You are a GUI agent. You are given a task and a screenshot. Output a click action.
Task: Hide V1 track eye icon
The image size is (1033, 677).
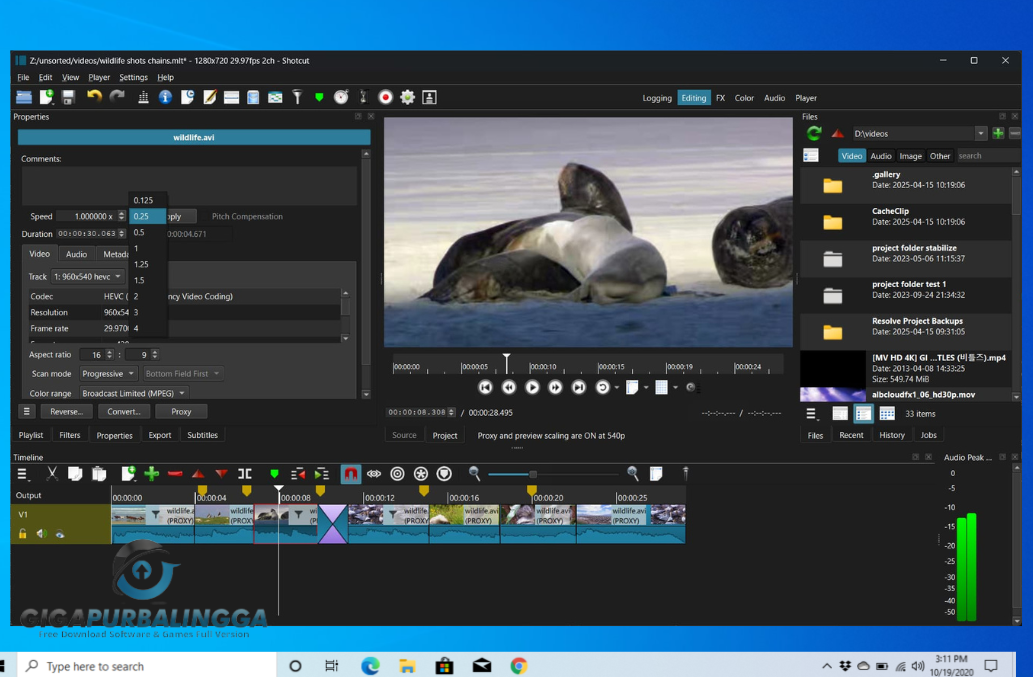coord(60,534)
